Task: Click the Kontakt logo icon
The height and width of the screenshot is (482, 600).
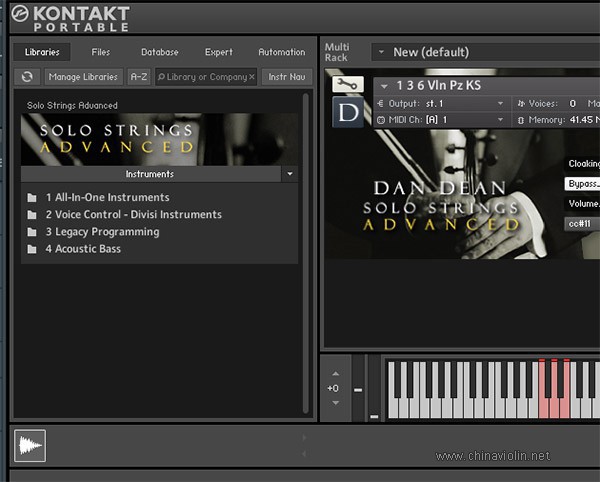Action: pos(20,13)
